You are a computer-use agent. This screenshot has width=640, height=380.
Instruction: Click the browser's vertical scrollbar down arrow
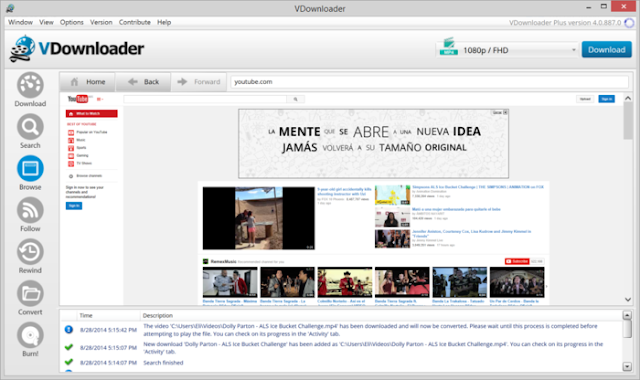(x=628, y=300)
